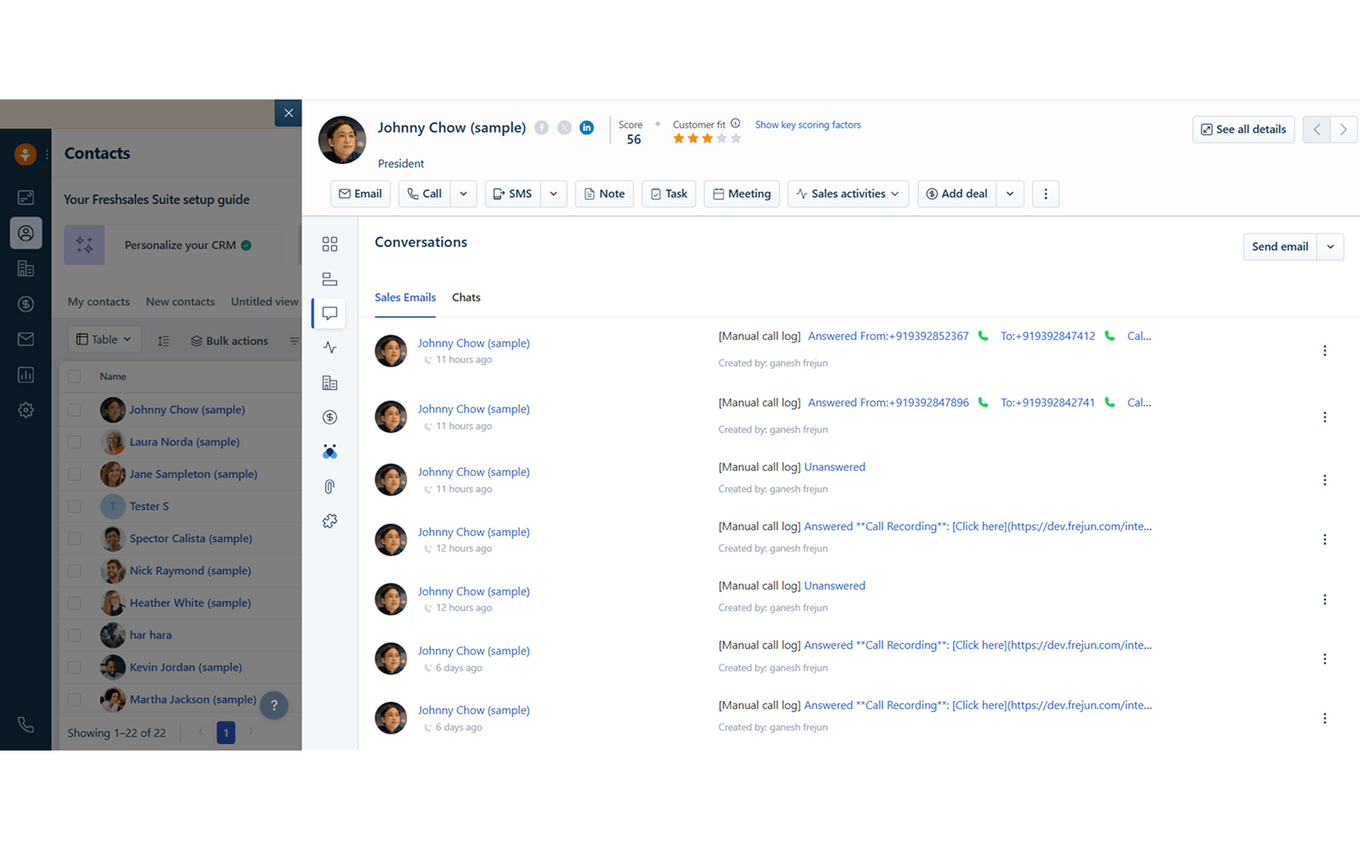Open the fields layout icon below overview icon
Image resolution: width=1360 pixels, height=850 pixels.
pos(330,279)
